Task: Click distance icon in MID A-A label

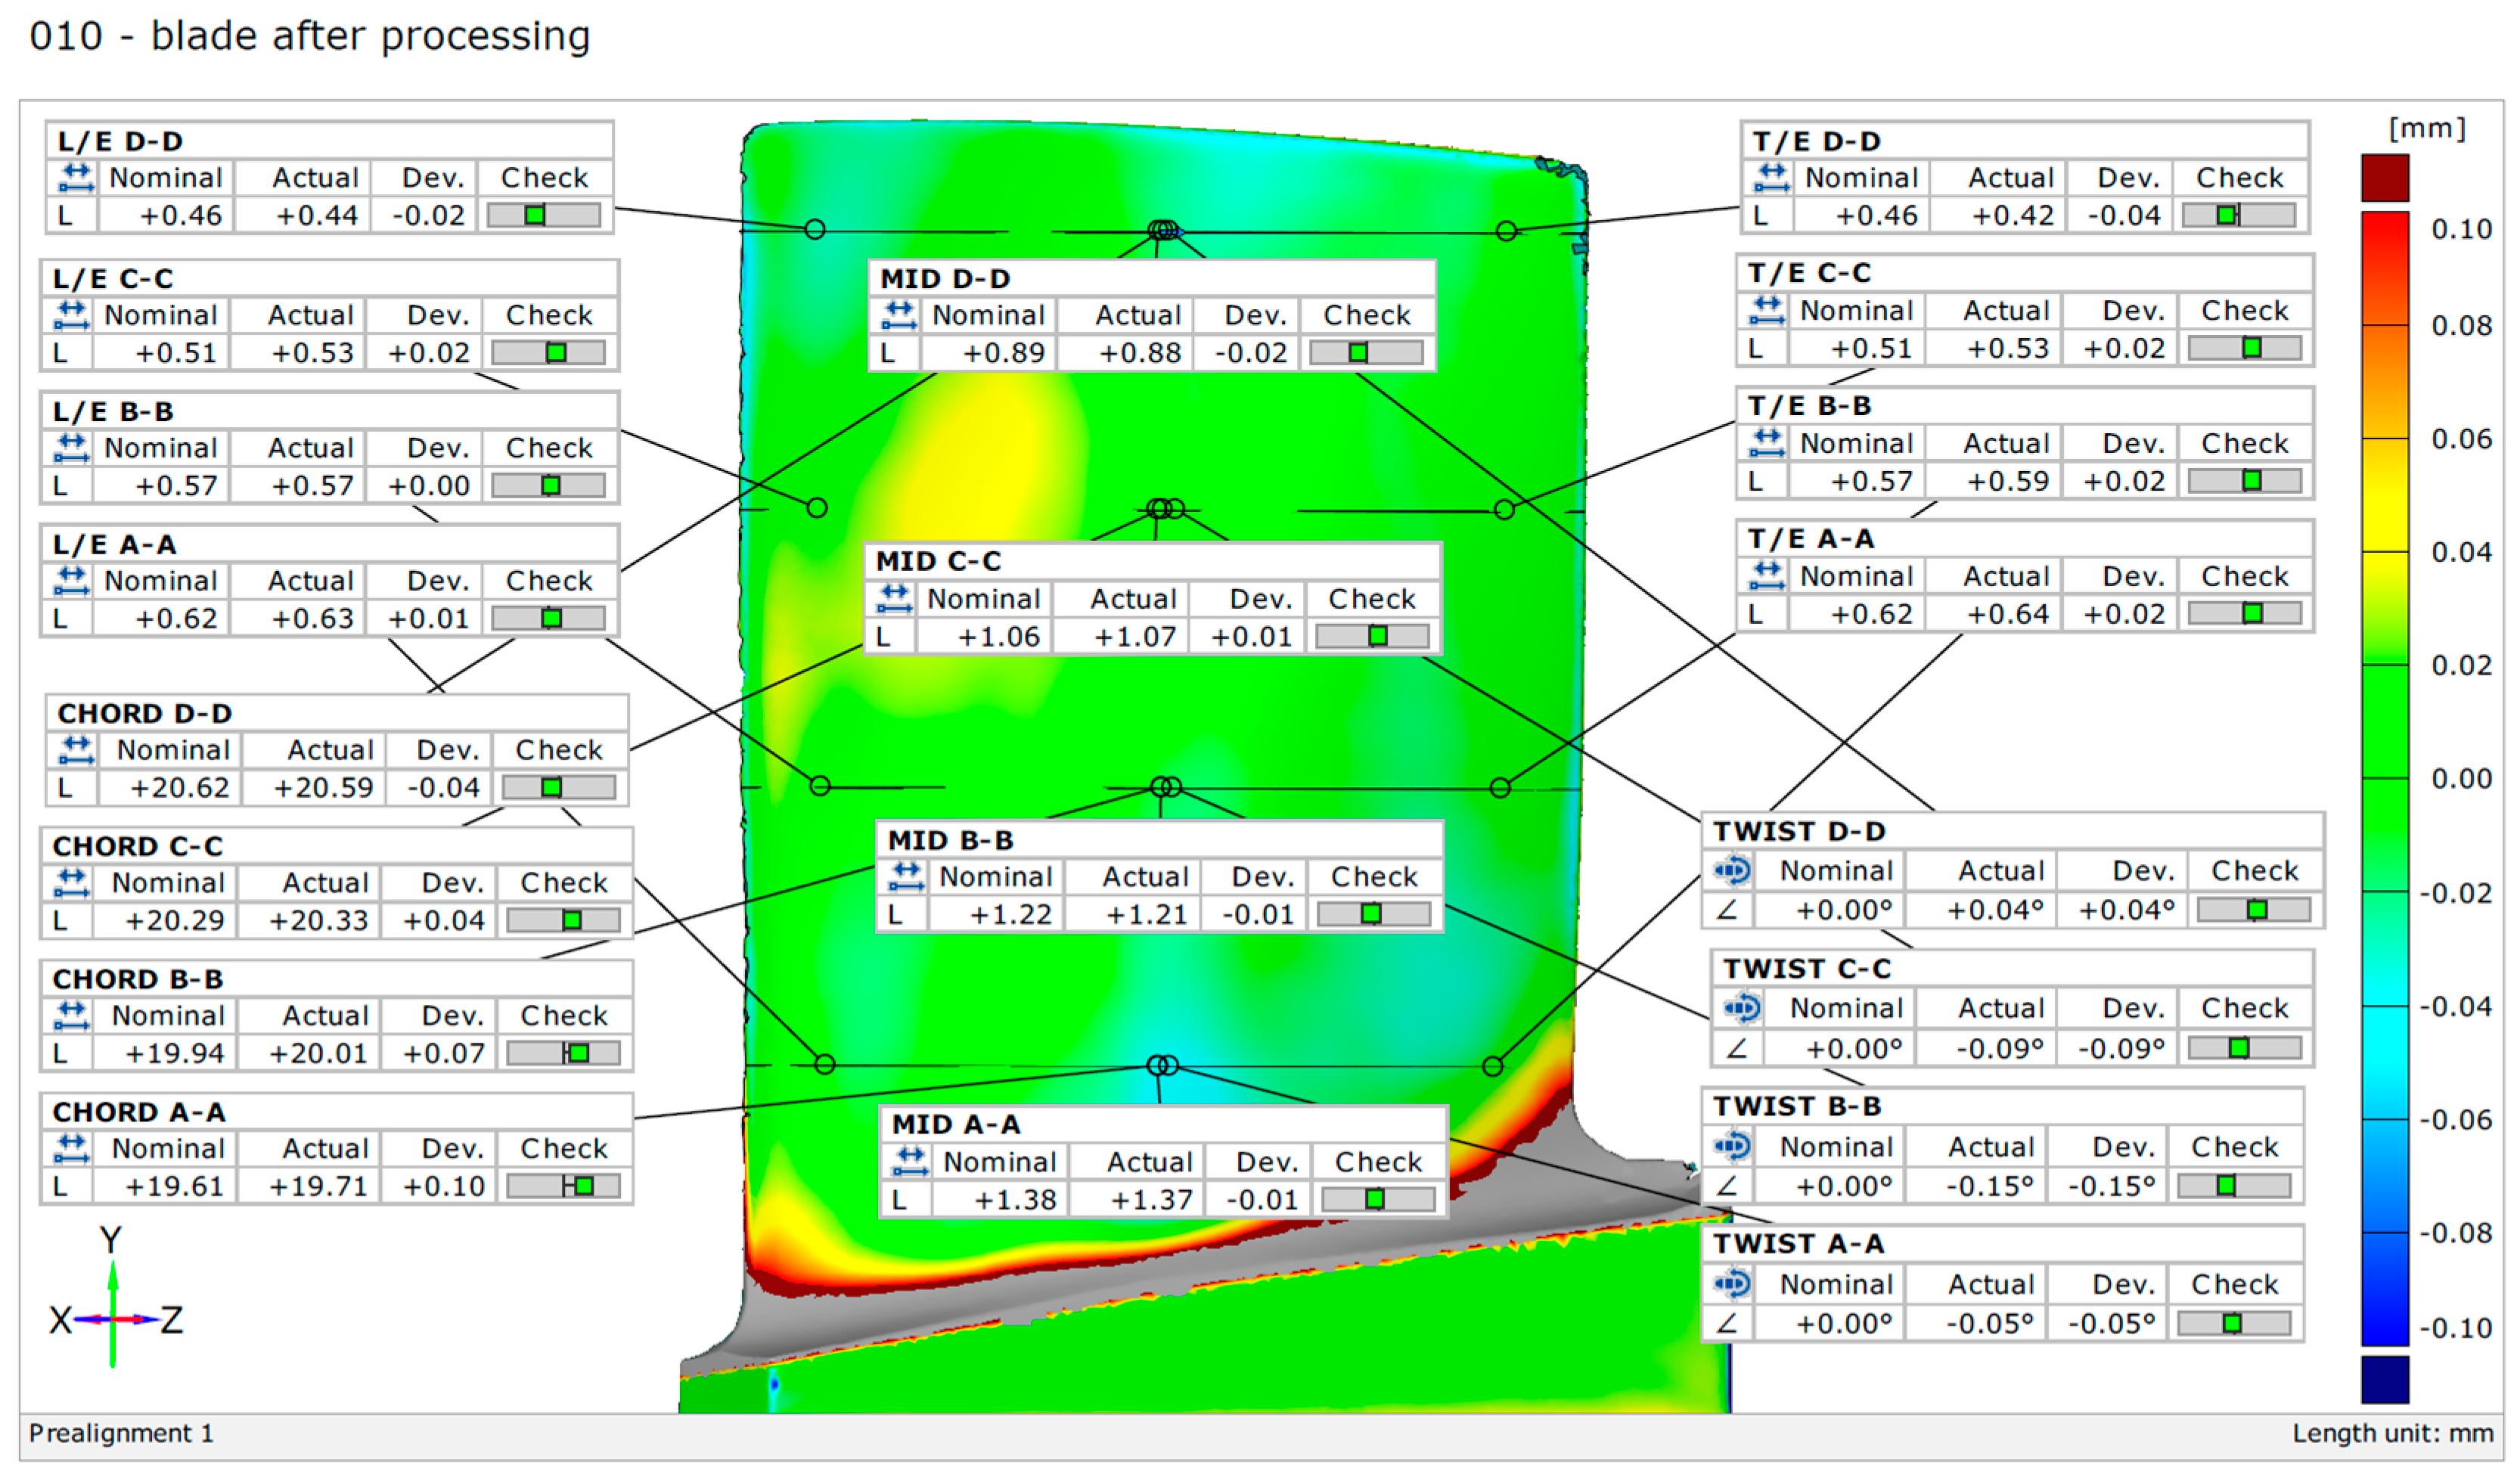Action: [x=910, y=1162]
